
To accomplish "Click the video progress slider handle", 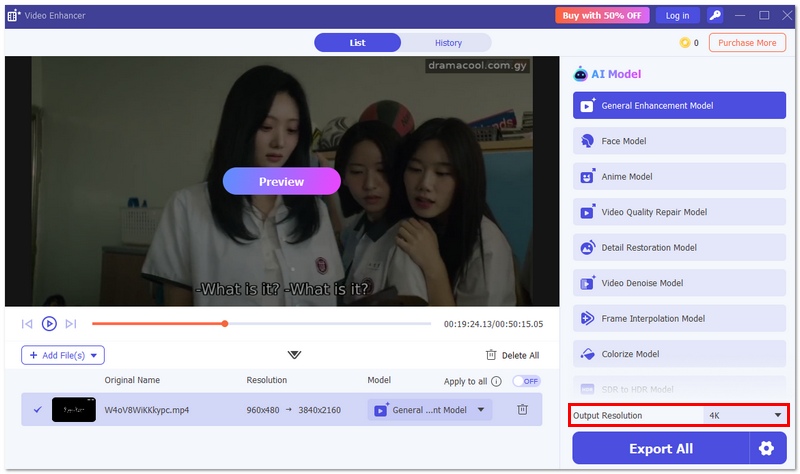I will pos(225,323).
